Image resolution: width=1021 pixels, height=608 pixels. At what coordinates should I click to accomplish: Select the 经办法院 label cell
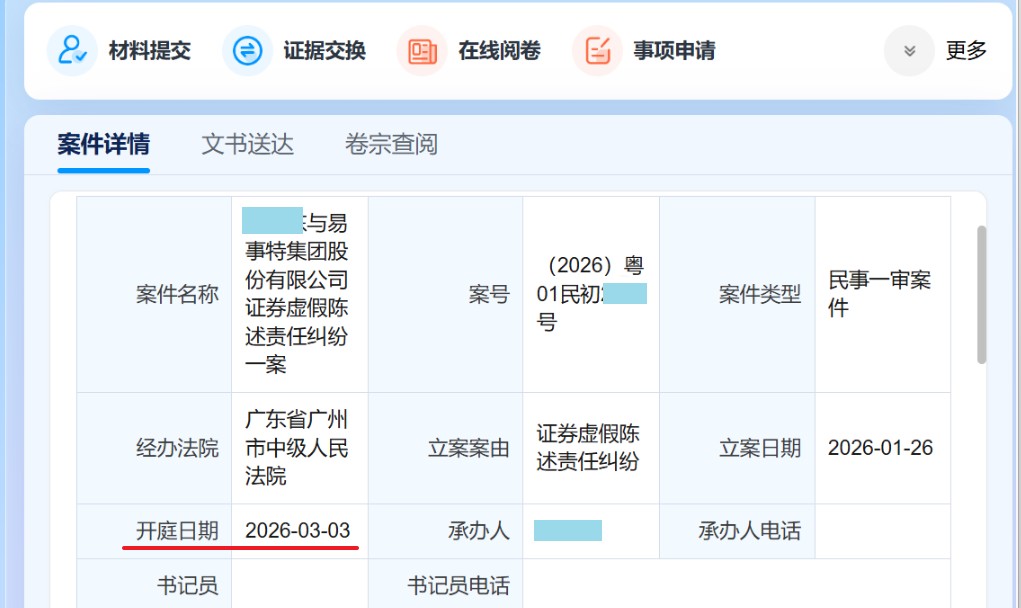(154, 448)
